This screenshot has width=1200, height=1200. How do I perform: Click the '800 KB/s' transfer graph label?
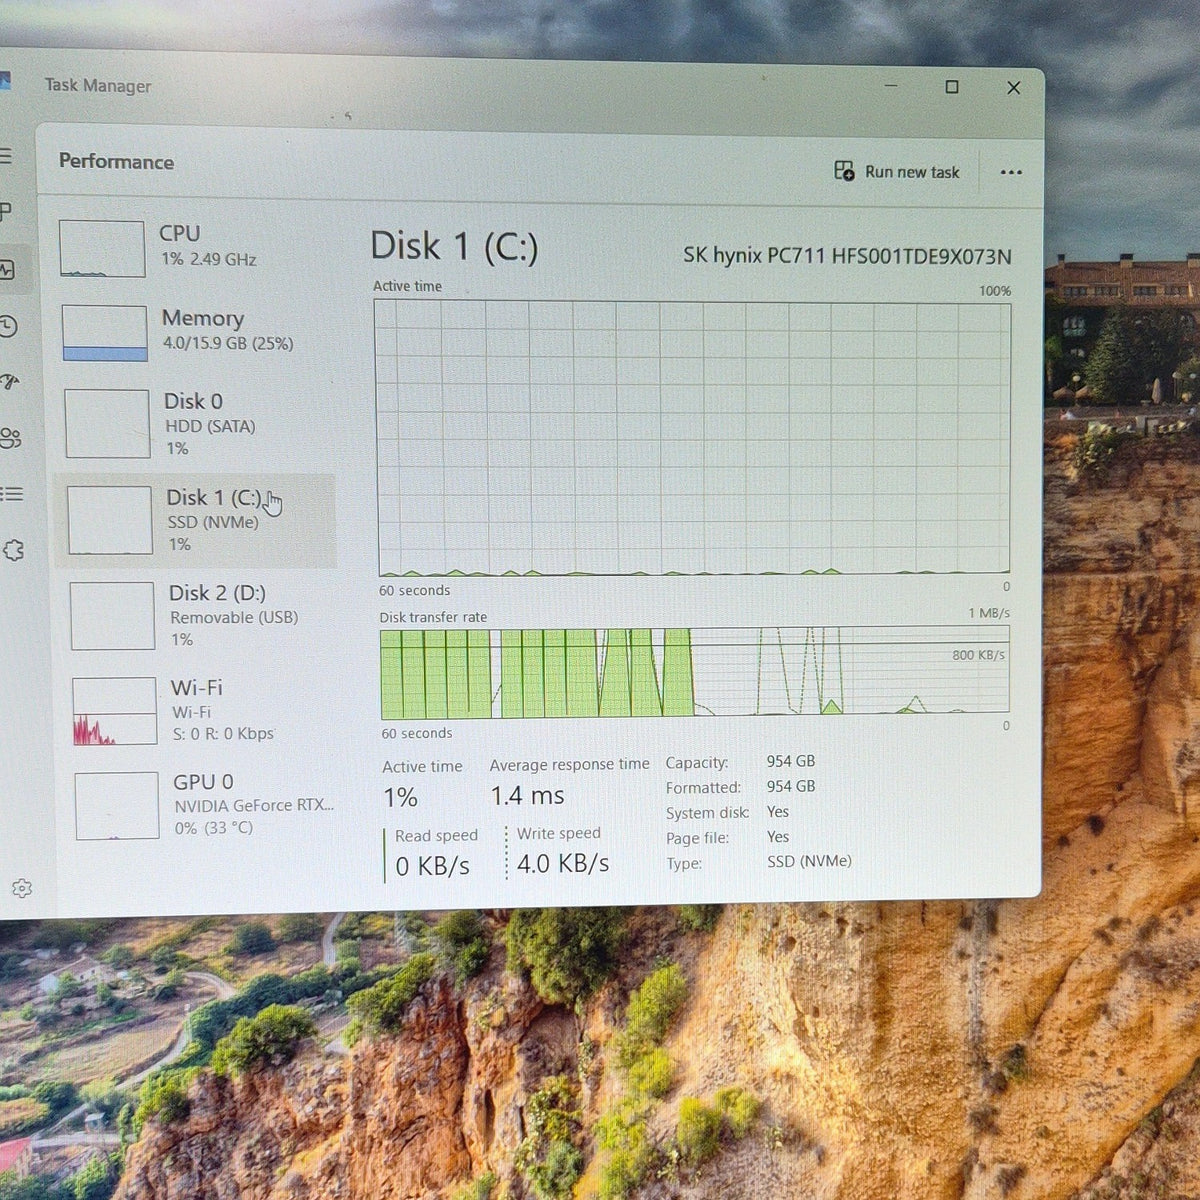point(978,655)
